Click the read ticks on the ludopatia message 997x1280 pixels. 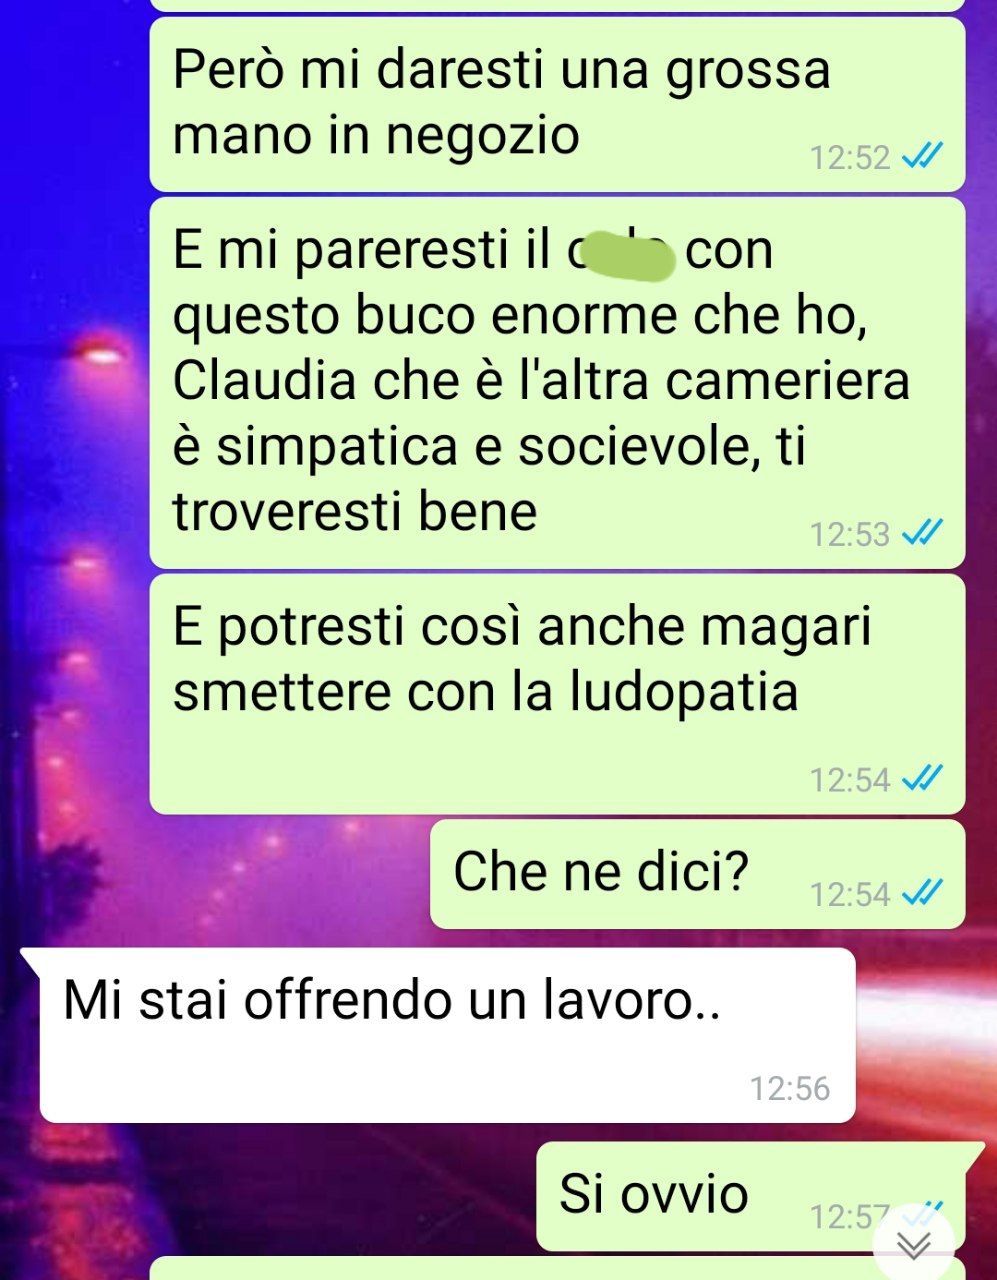pos(922,778)
